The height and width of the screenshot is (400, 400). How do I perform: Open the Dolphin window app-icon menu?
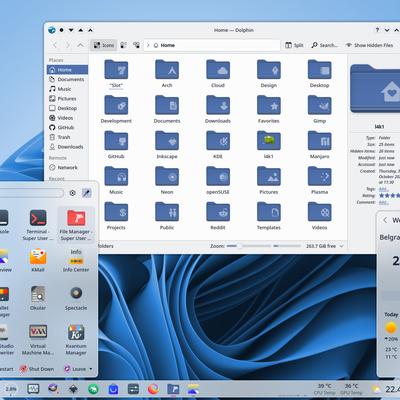pyautogui.click(x=52, y=30)
